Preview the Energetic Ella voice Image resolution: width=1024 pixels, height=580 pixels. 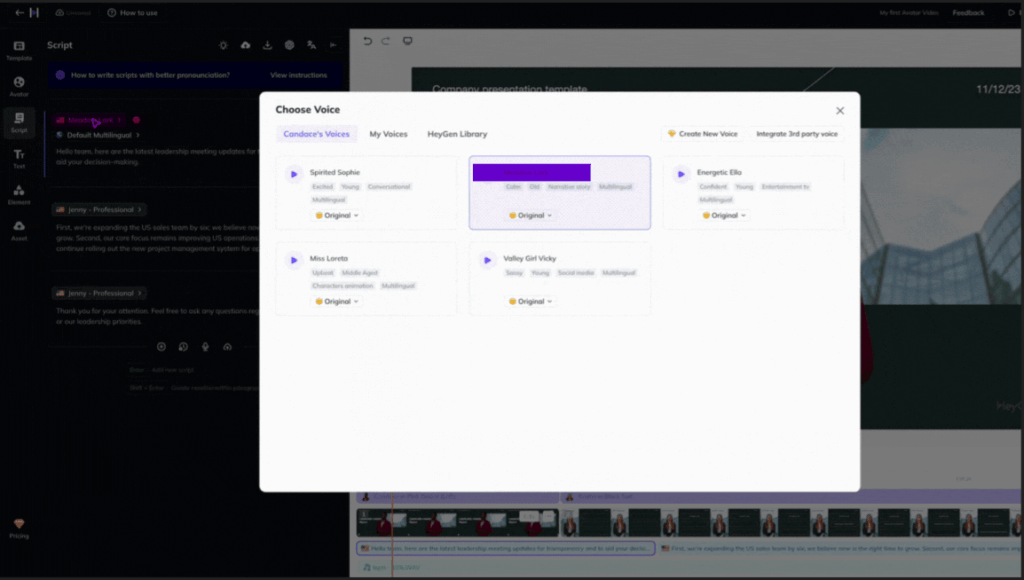click(x=681, y=174)
